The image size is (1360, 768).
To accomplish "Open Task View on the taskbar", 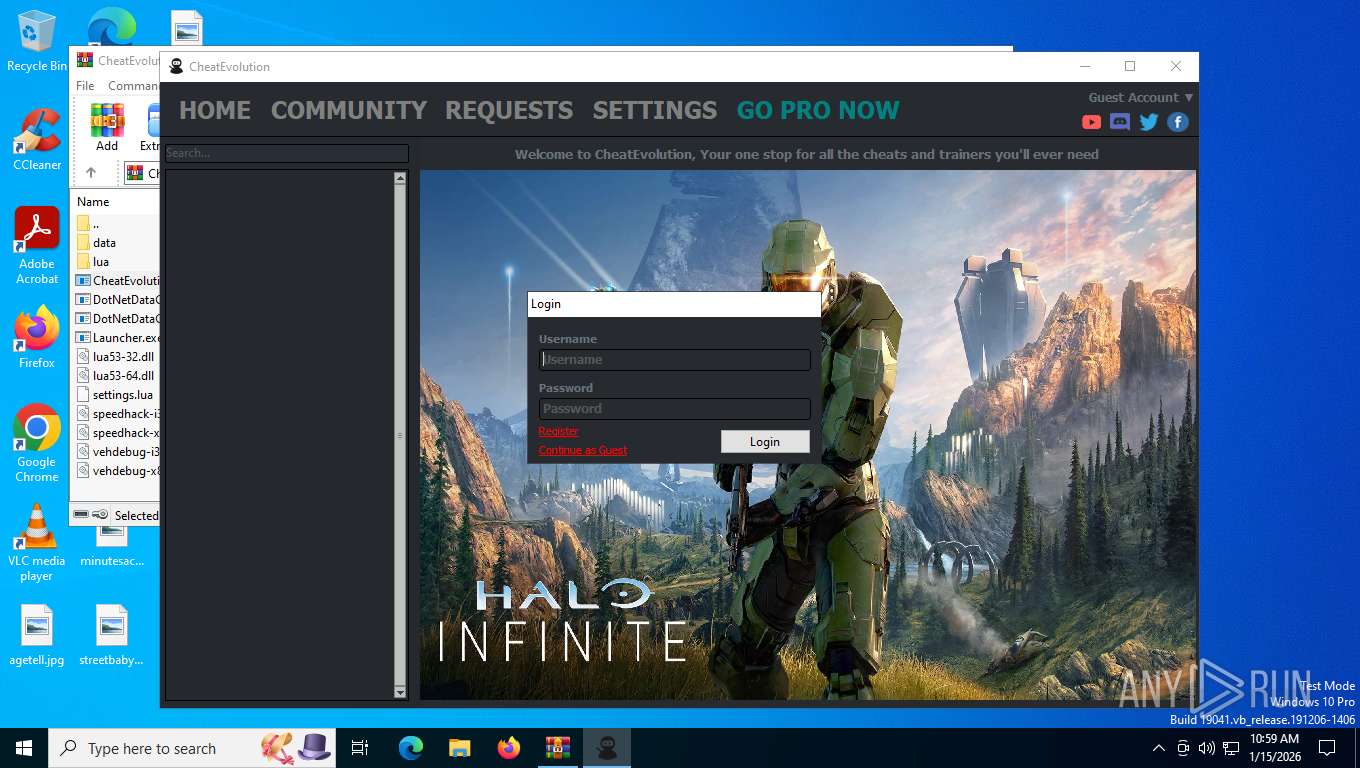I will tap(360, 748).
